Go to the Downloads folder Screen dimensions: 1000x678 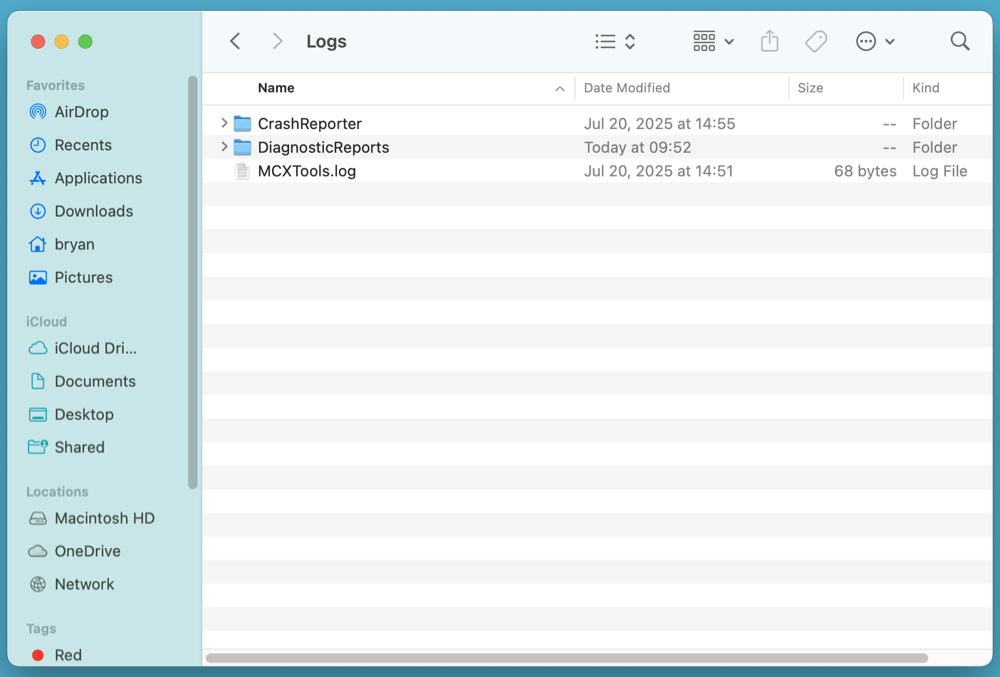(91, 211)
